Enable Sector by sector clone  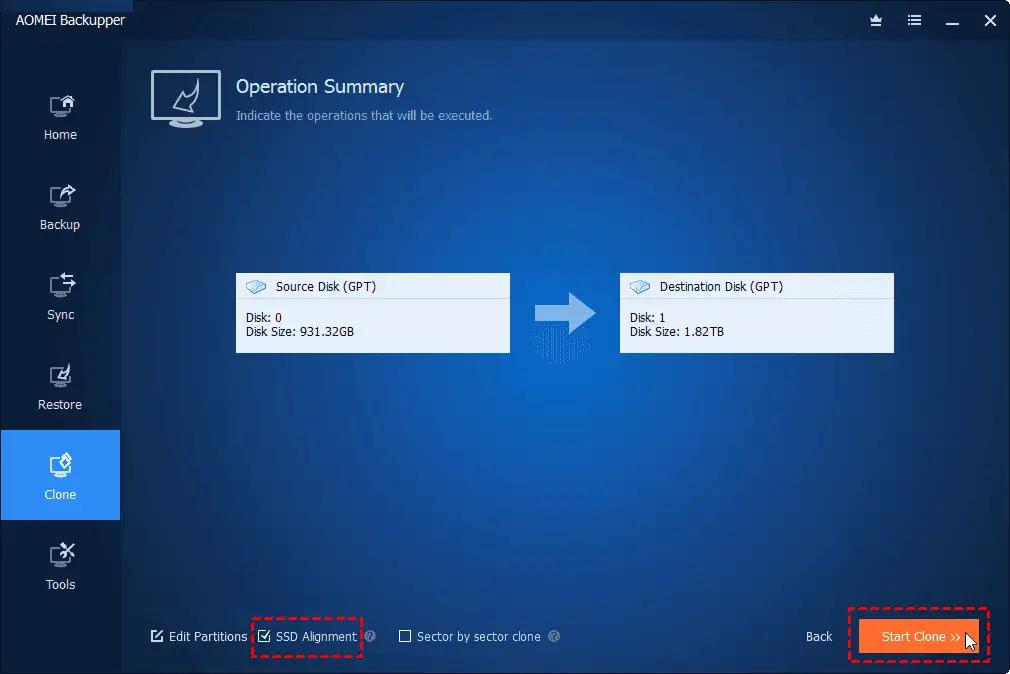[x=405, y=636]
